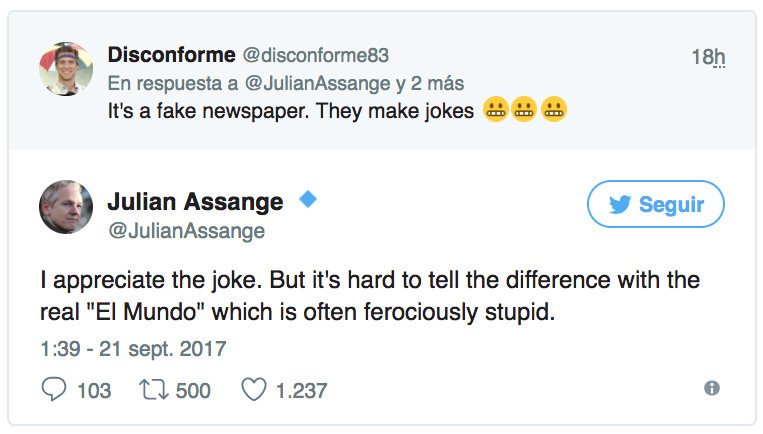Open the @JulianAssange mention in reply line

tap(320, 82)
